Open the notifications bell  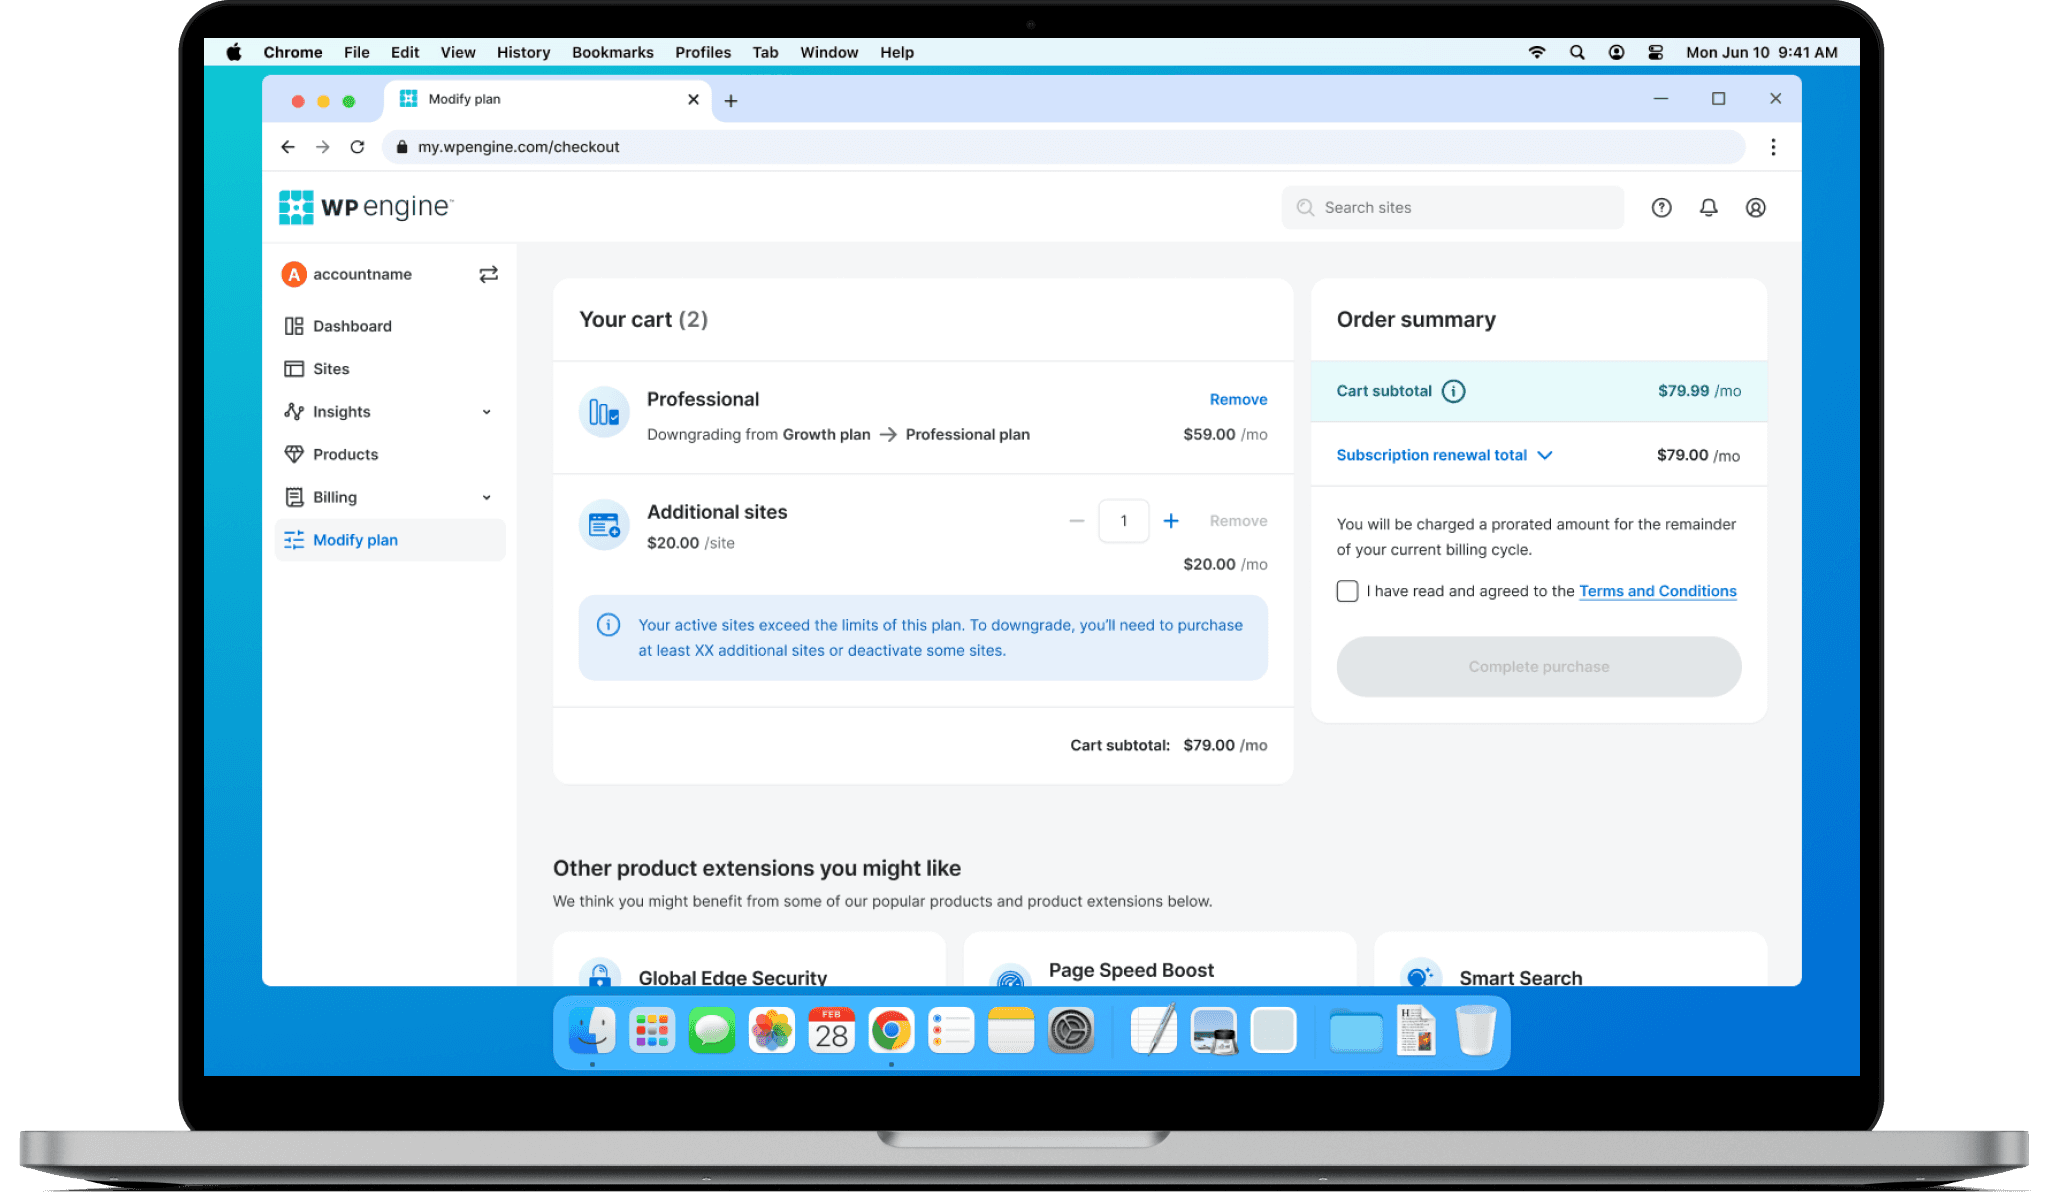click(1708, 207)
